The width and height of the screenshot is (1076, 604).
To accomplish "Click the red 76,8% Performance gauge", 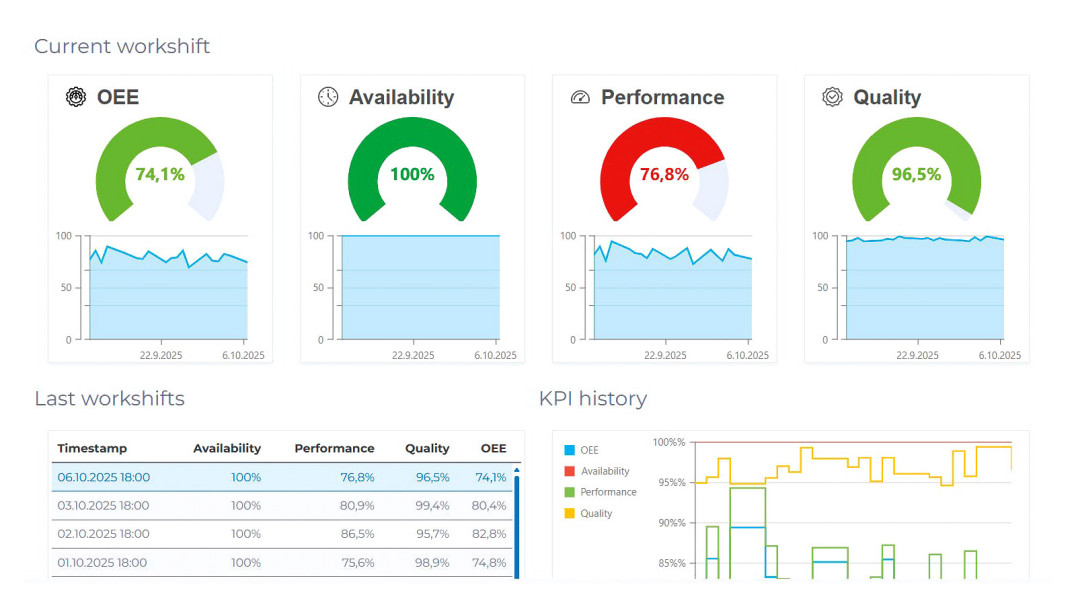I will pos(664,169).
